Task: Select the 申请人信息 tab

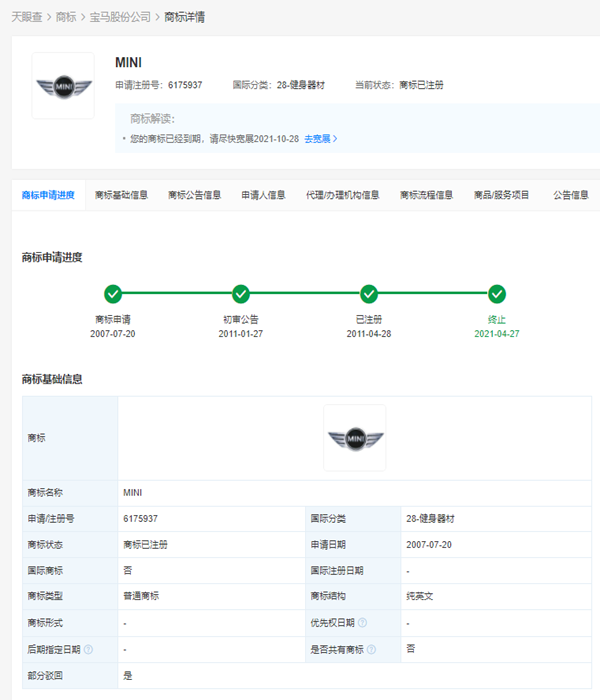Action: (263, 195)
